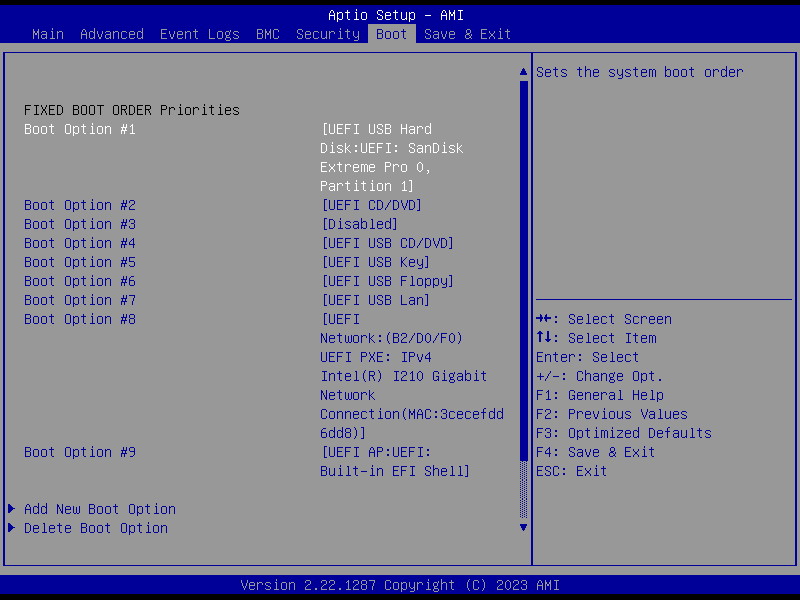Click the Version 2.22.1287 copyright footer
Viewport: 800px width, 600px height.
pyautogui.click(x=400, y=585)
